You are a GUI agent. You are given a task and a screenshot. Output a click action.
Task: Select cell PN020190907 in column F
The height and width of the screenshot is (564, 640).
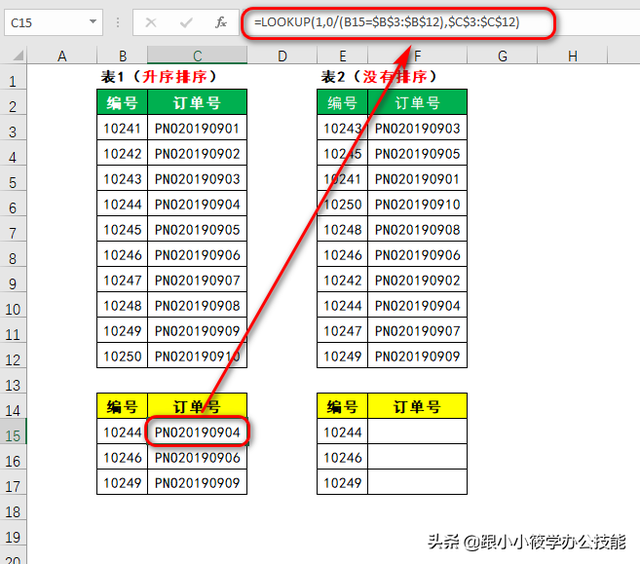click(417, 330)
